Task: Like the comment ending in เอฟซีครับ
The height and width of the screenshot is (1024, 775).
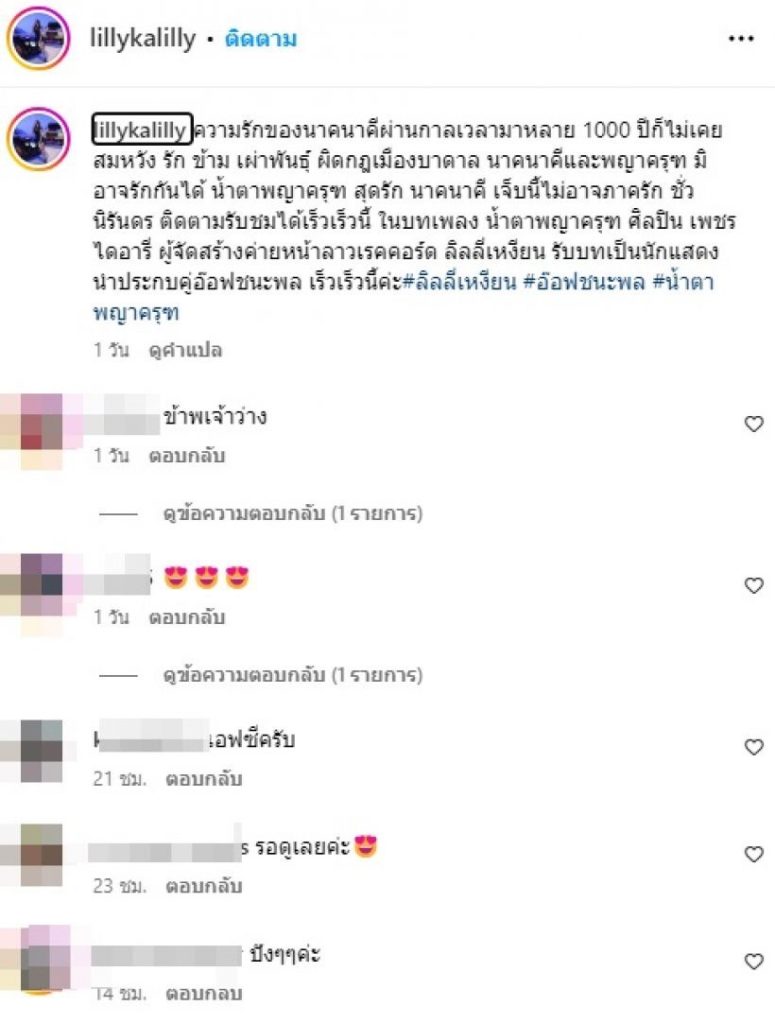Action: click(x=754, y=746)
